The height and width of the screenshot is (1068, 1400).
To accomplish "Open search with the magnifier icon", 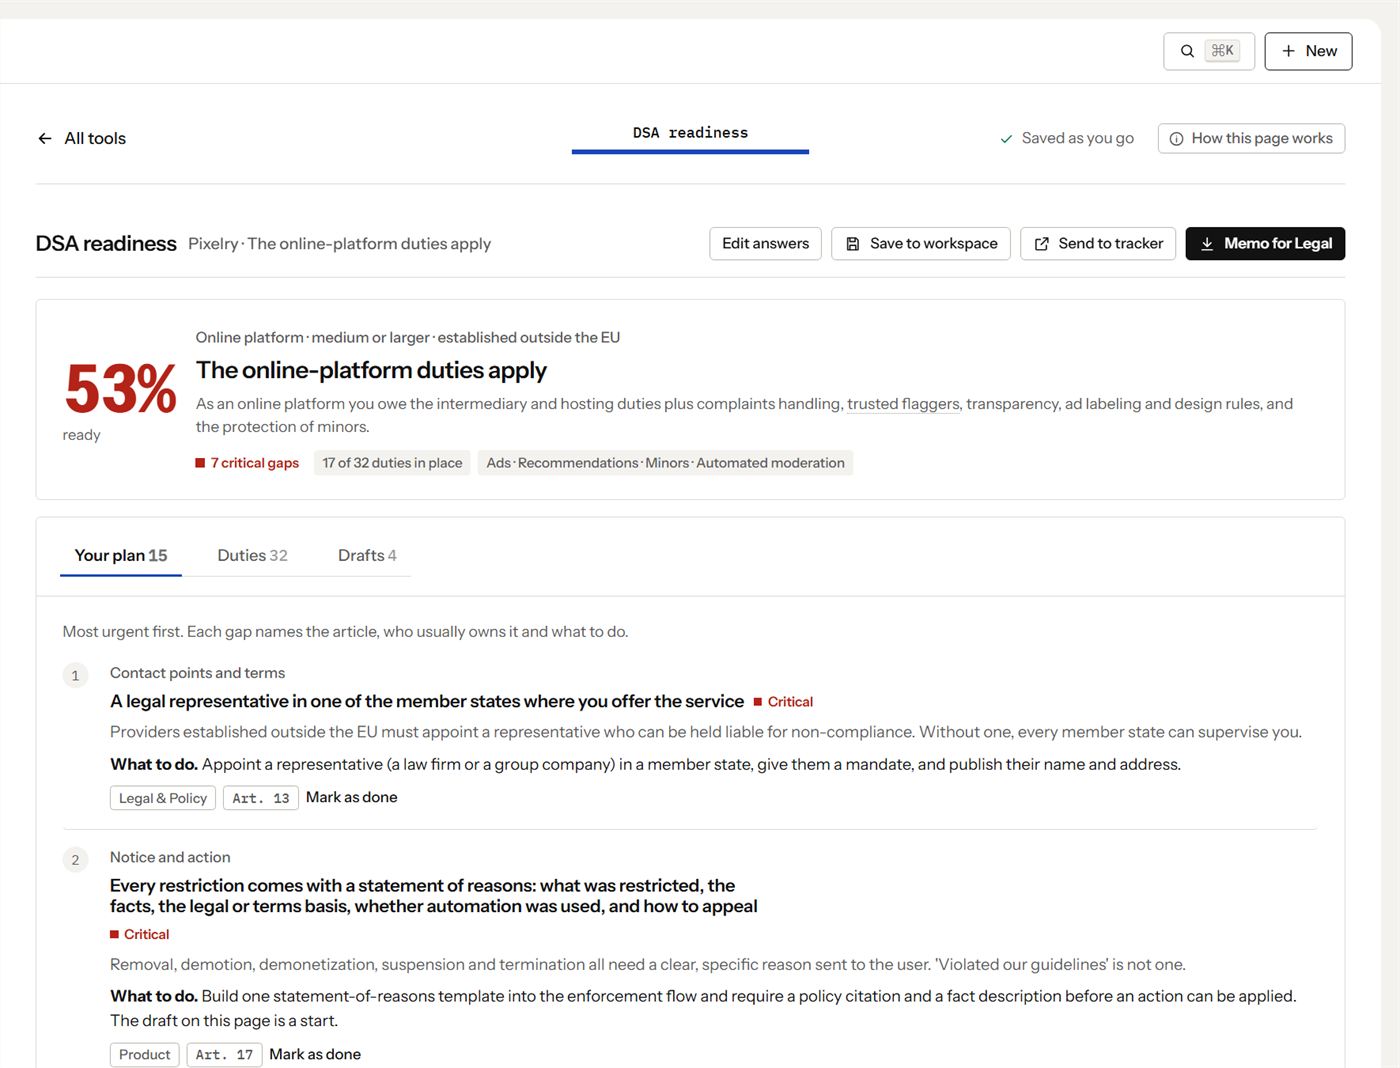I will (x=1187, y=51).
